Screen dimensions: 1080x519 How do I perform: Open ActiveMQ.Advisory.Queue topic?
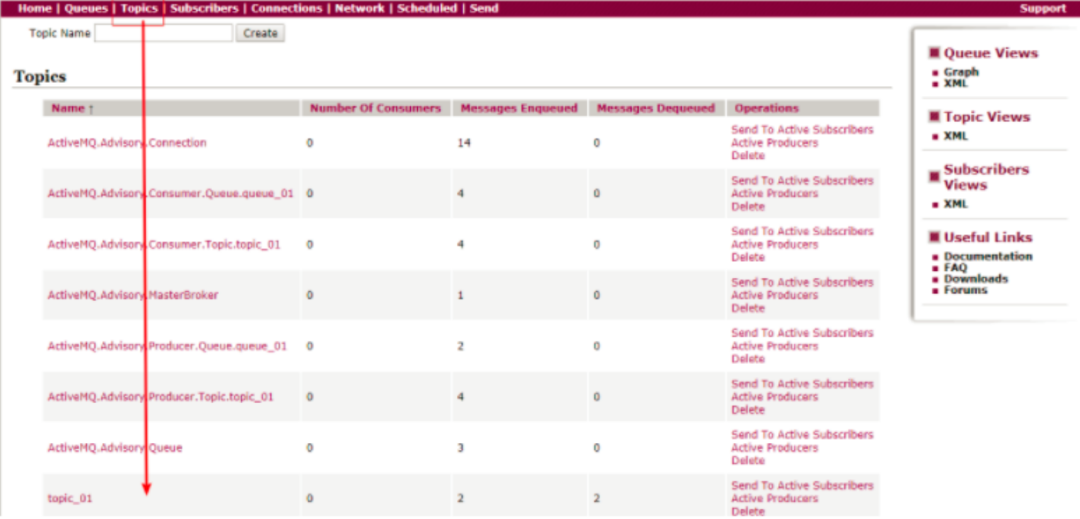tap(115, 448)
